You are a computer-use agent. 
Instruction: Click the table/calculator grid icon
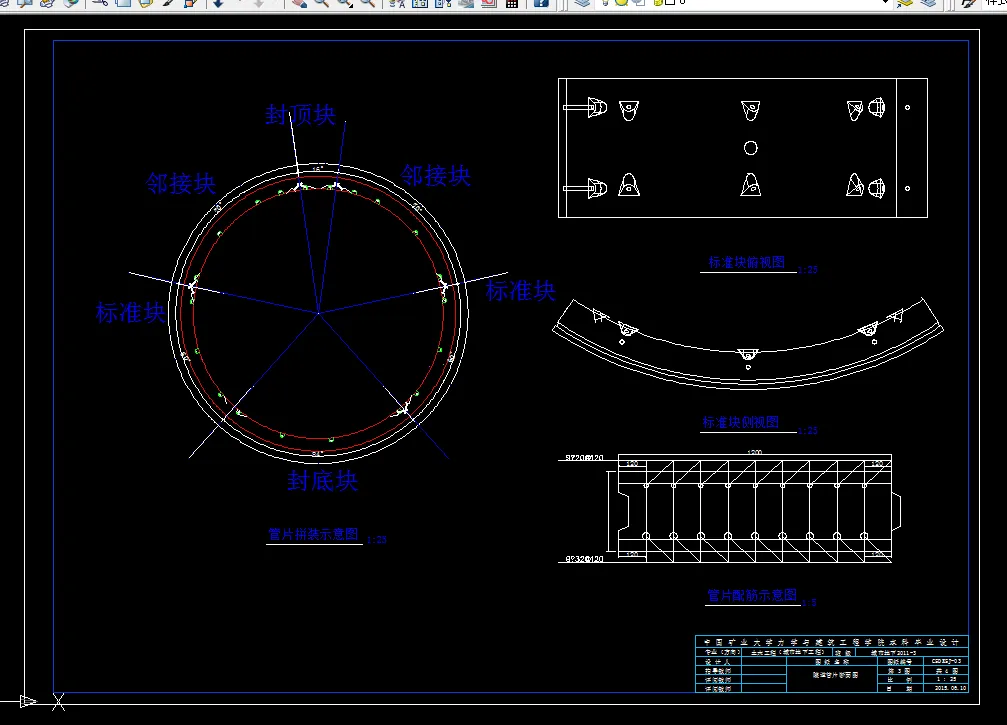[512, 3]
